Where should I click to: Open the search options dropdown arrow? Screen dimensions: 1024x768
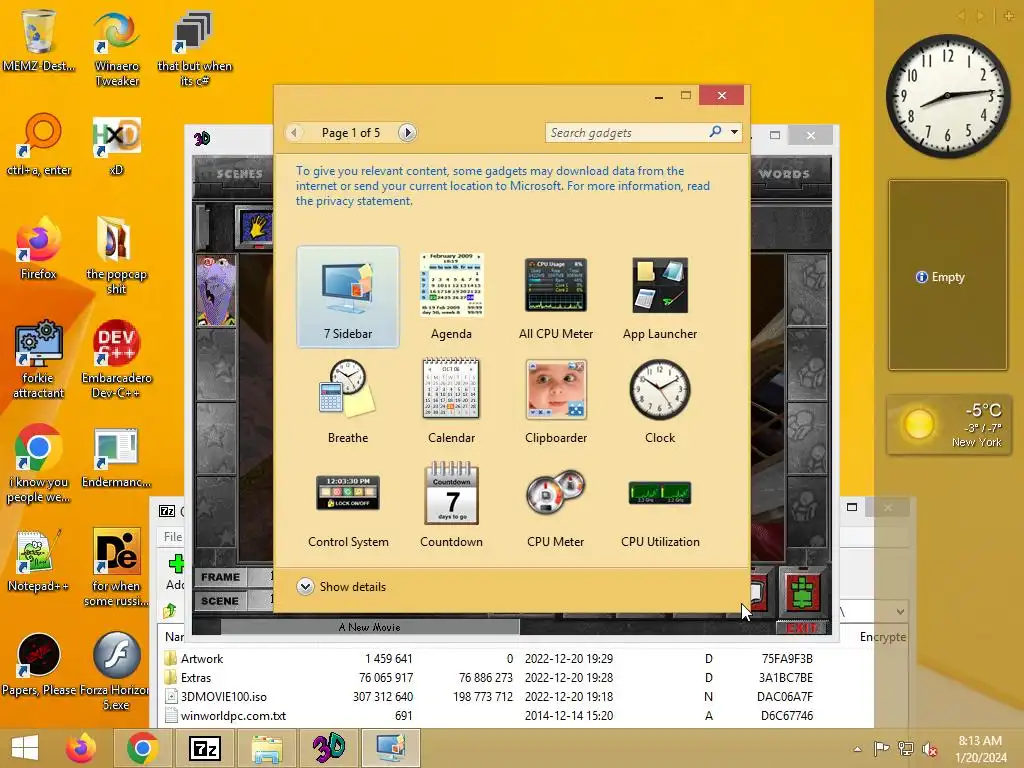pyautogui.click(x=735, y=132)
